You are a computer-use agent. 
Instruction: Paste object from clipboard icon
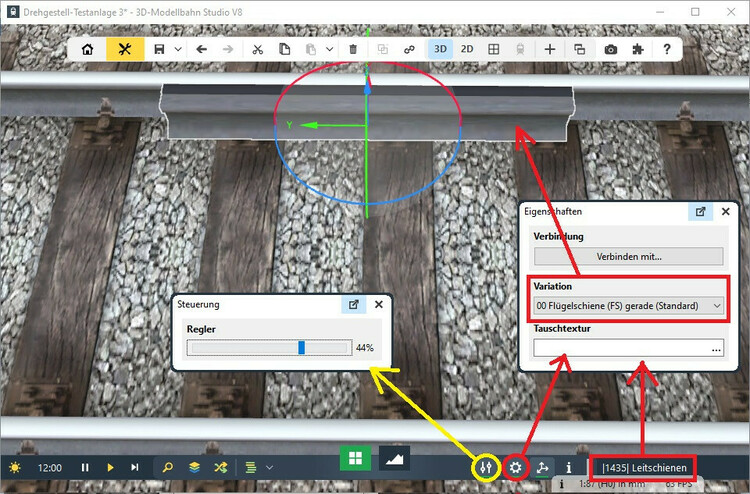coord(311,49)
